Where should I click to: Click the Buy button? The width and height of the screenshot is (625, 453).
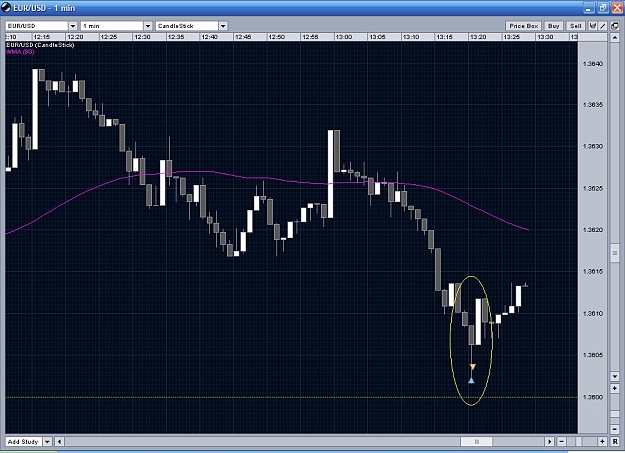pyautogui.click(x=554, y=26)
